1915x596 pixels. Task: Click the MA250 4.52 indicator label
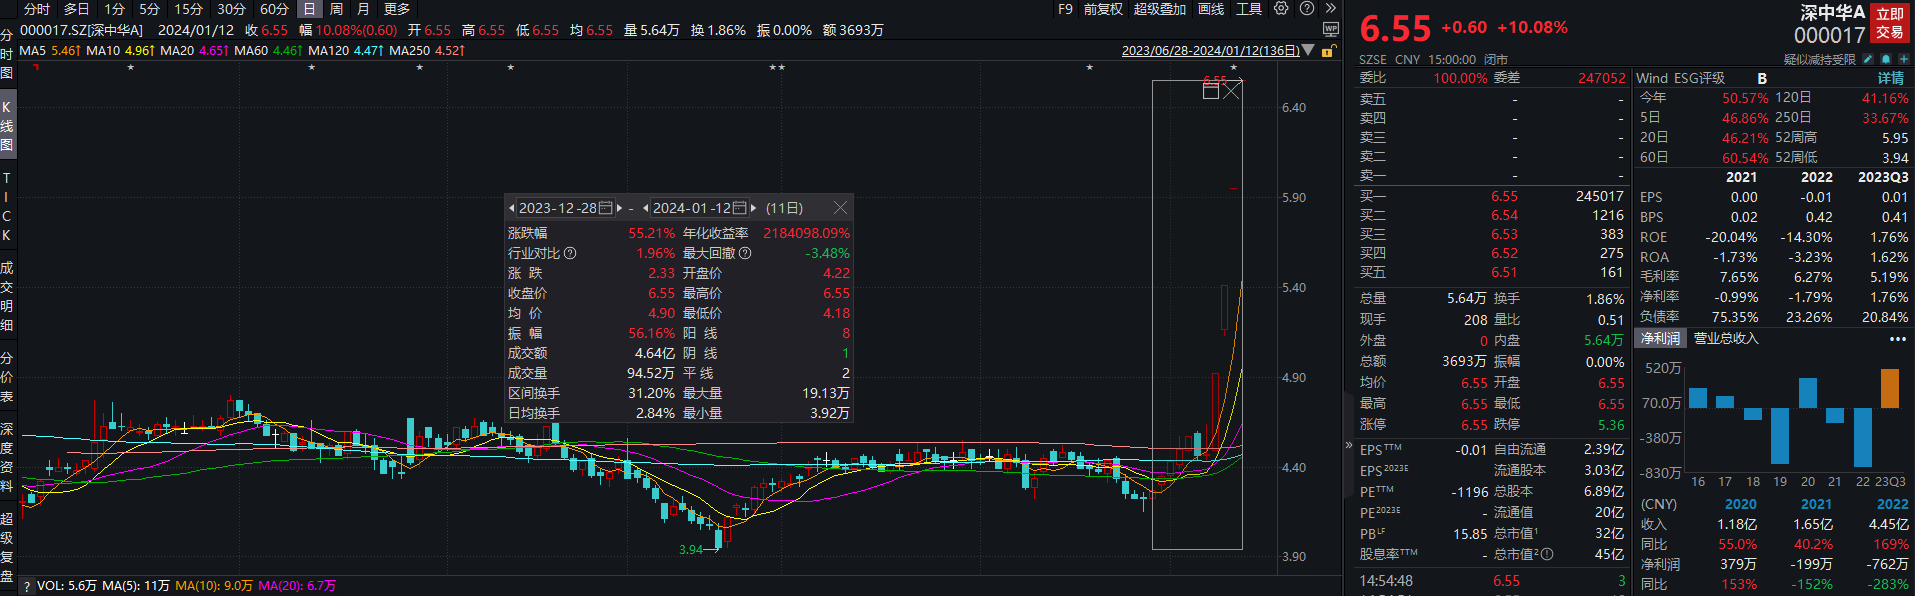click(x=427, y=50)
